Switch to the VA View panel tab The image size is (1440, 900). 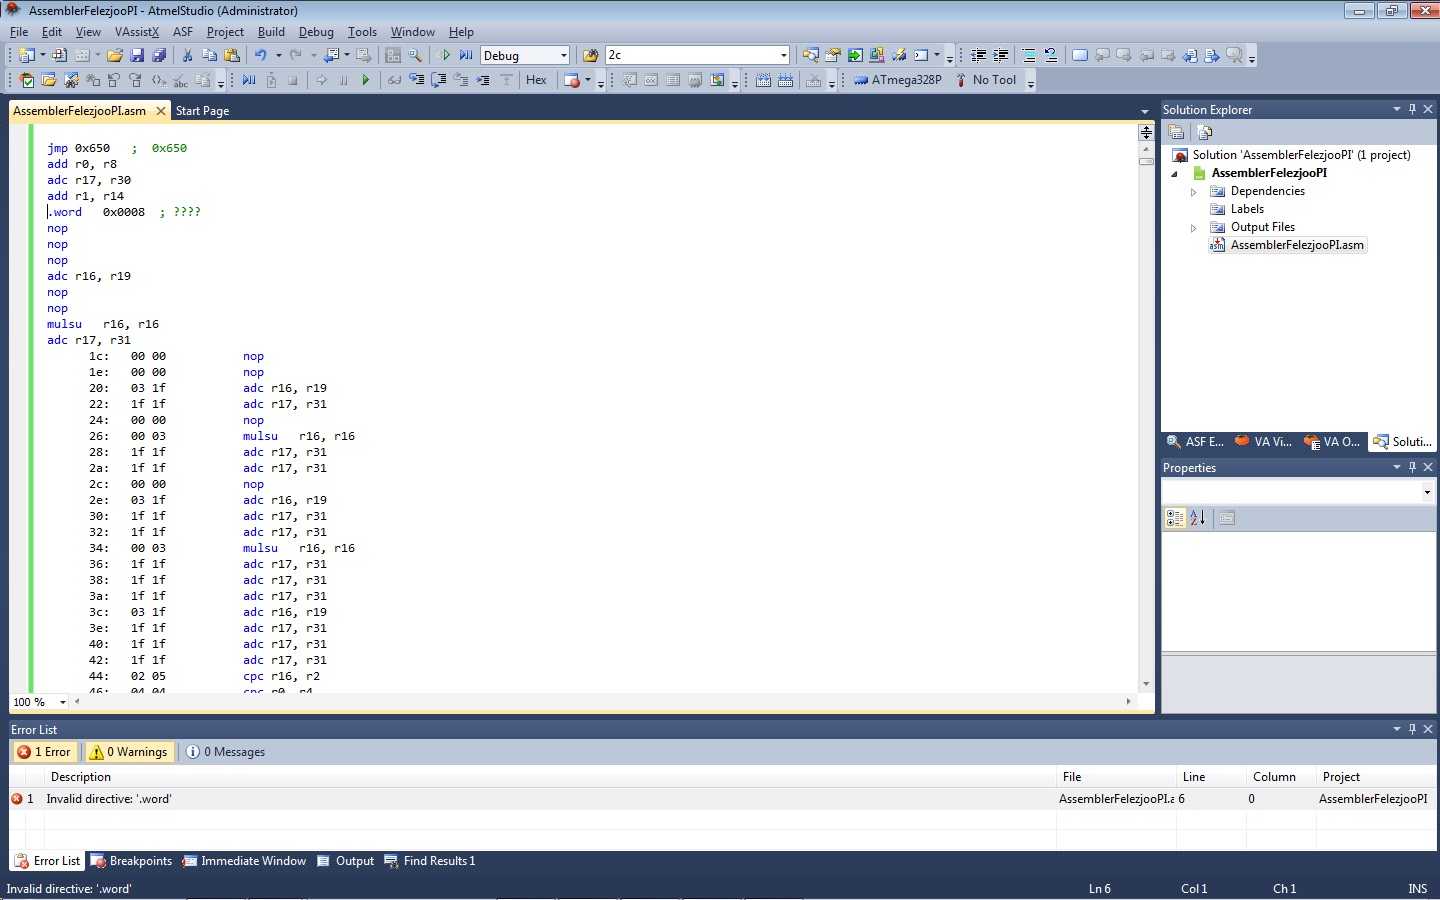(1264, 442)
